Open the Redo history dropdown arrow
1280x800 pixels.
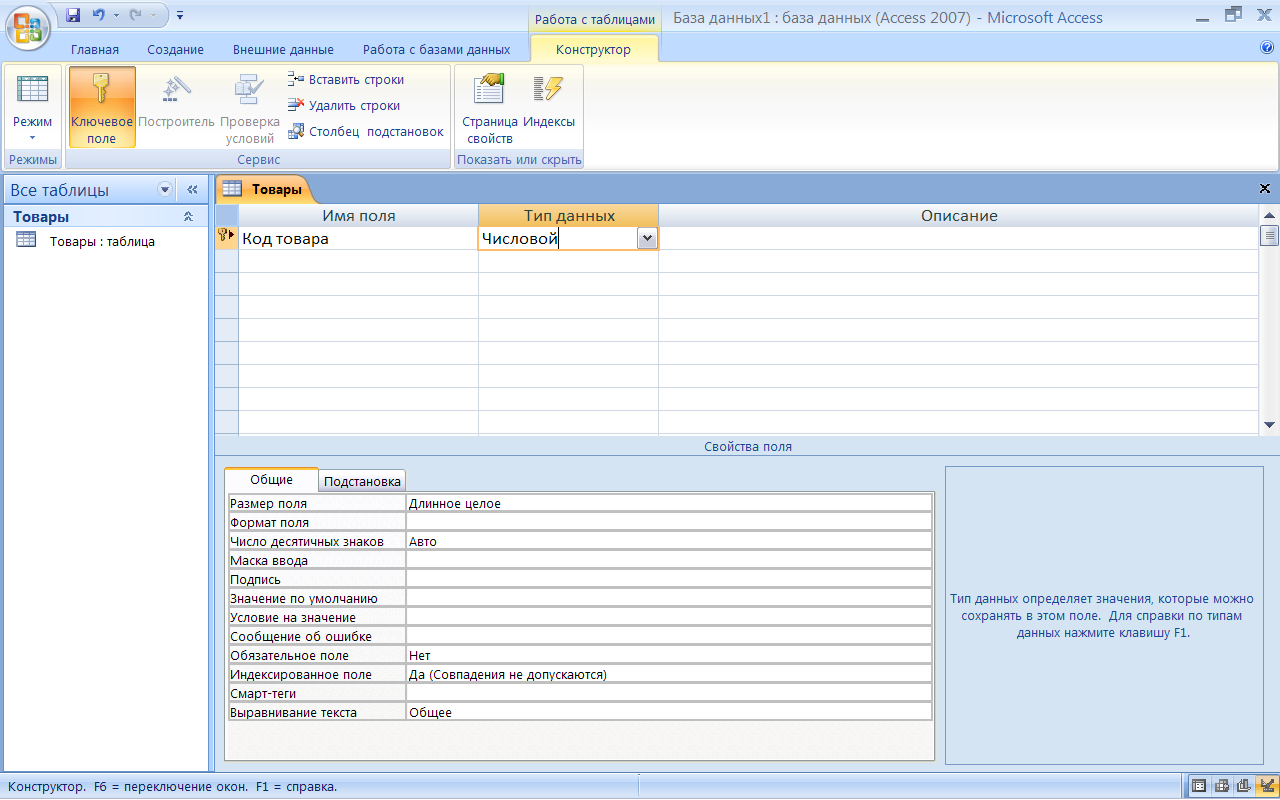[152, 15]
